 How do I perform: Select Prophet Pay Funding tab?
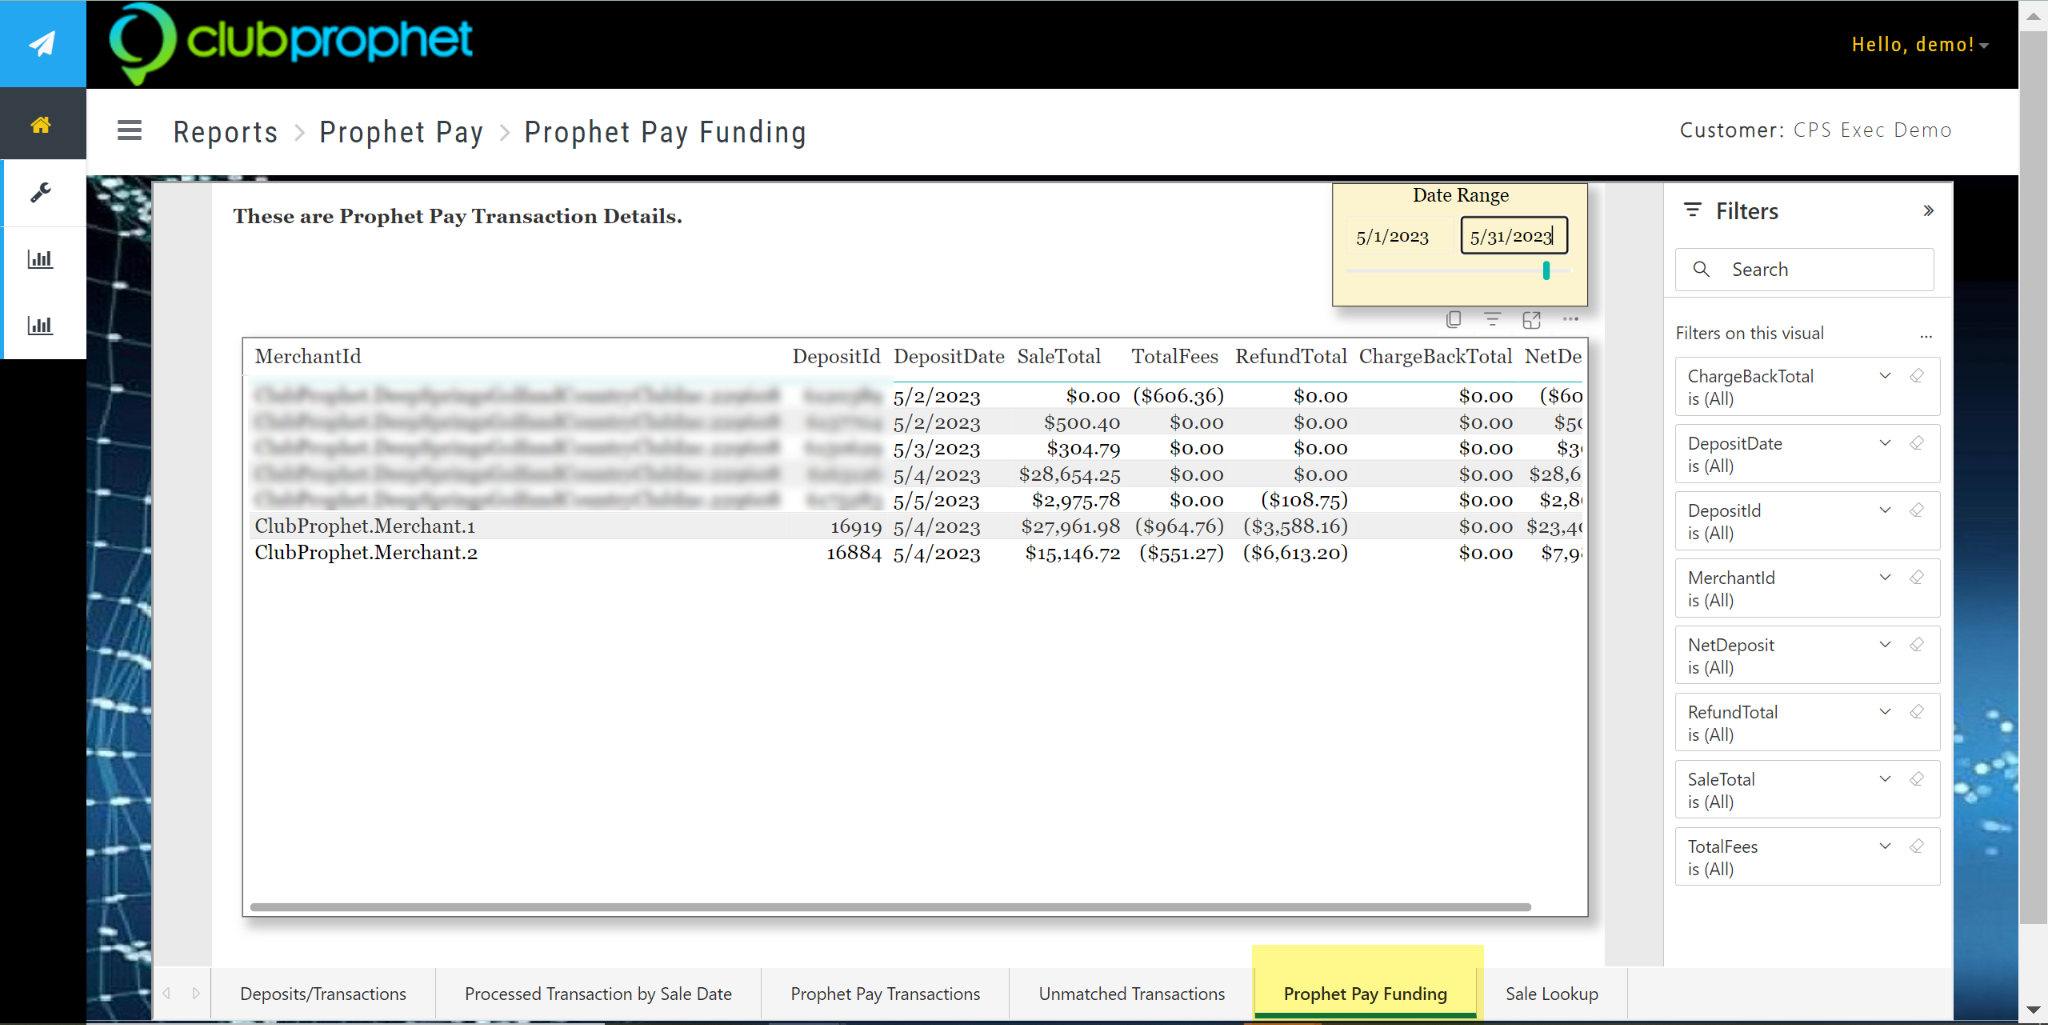[x=1365, y=993]
